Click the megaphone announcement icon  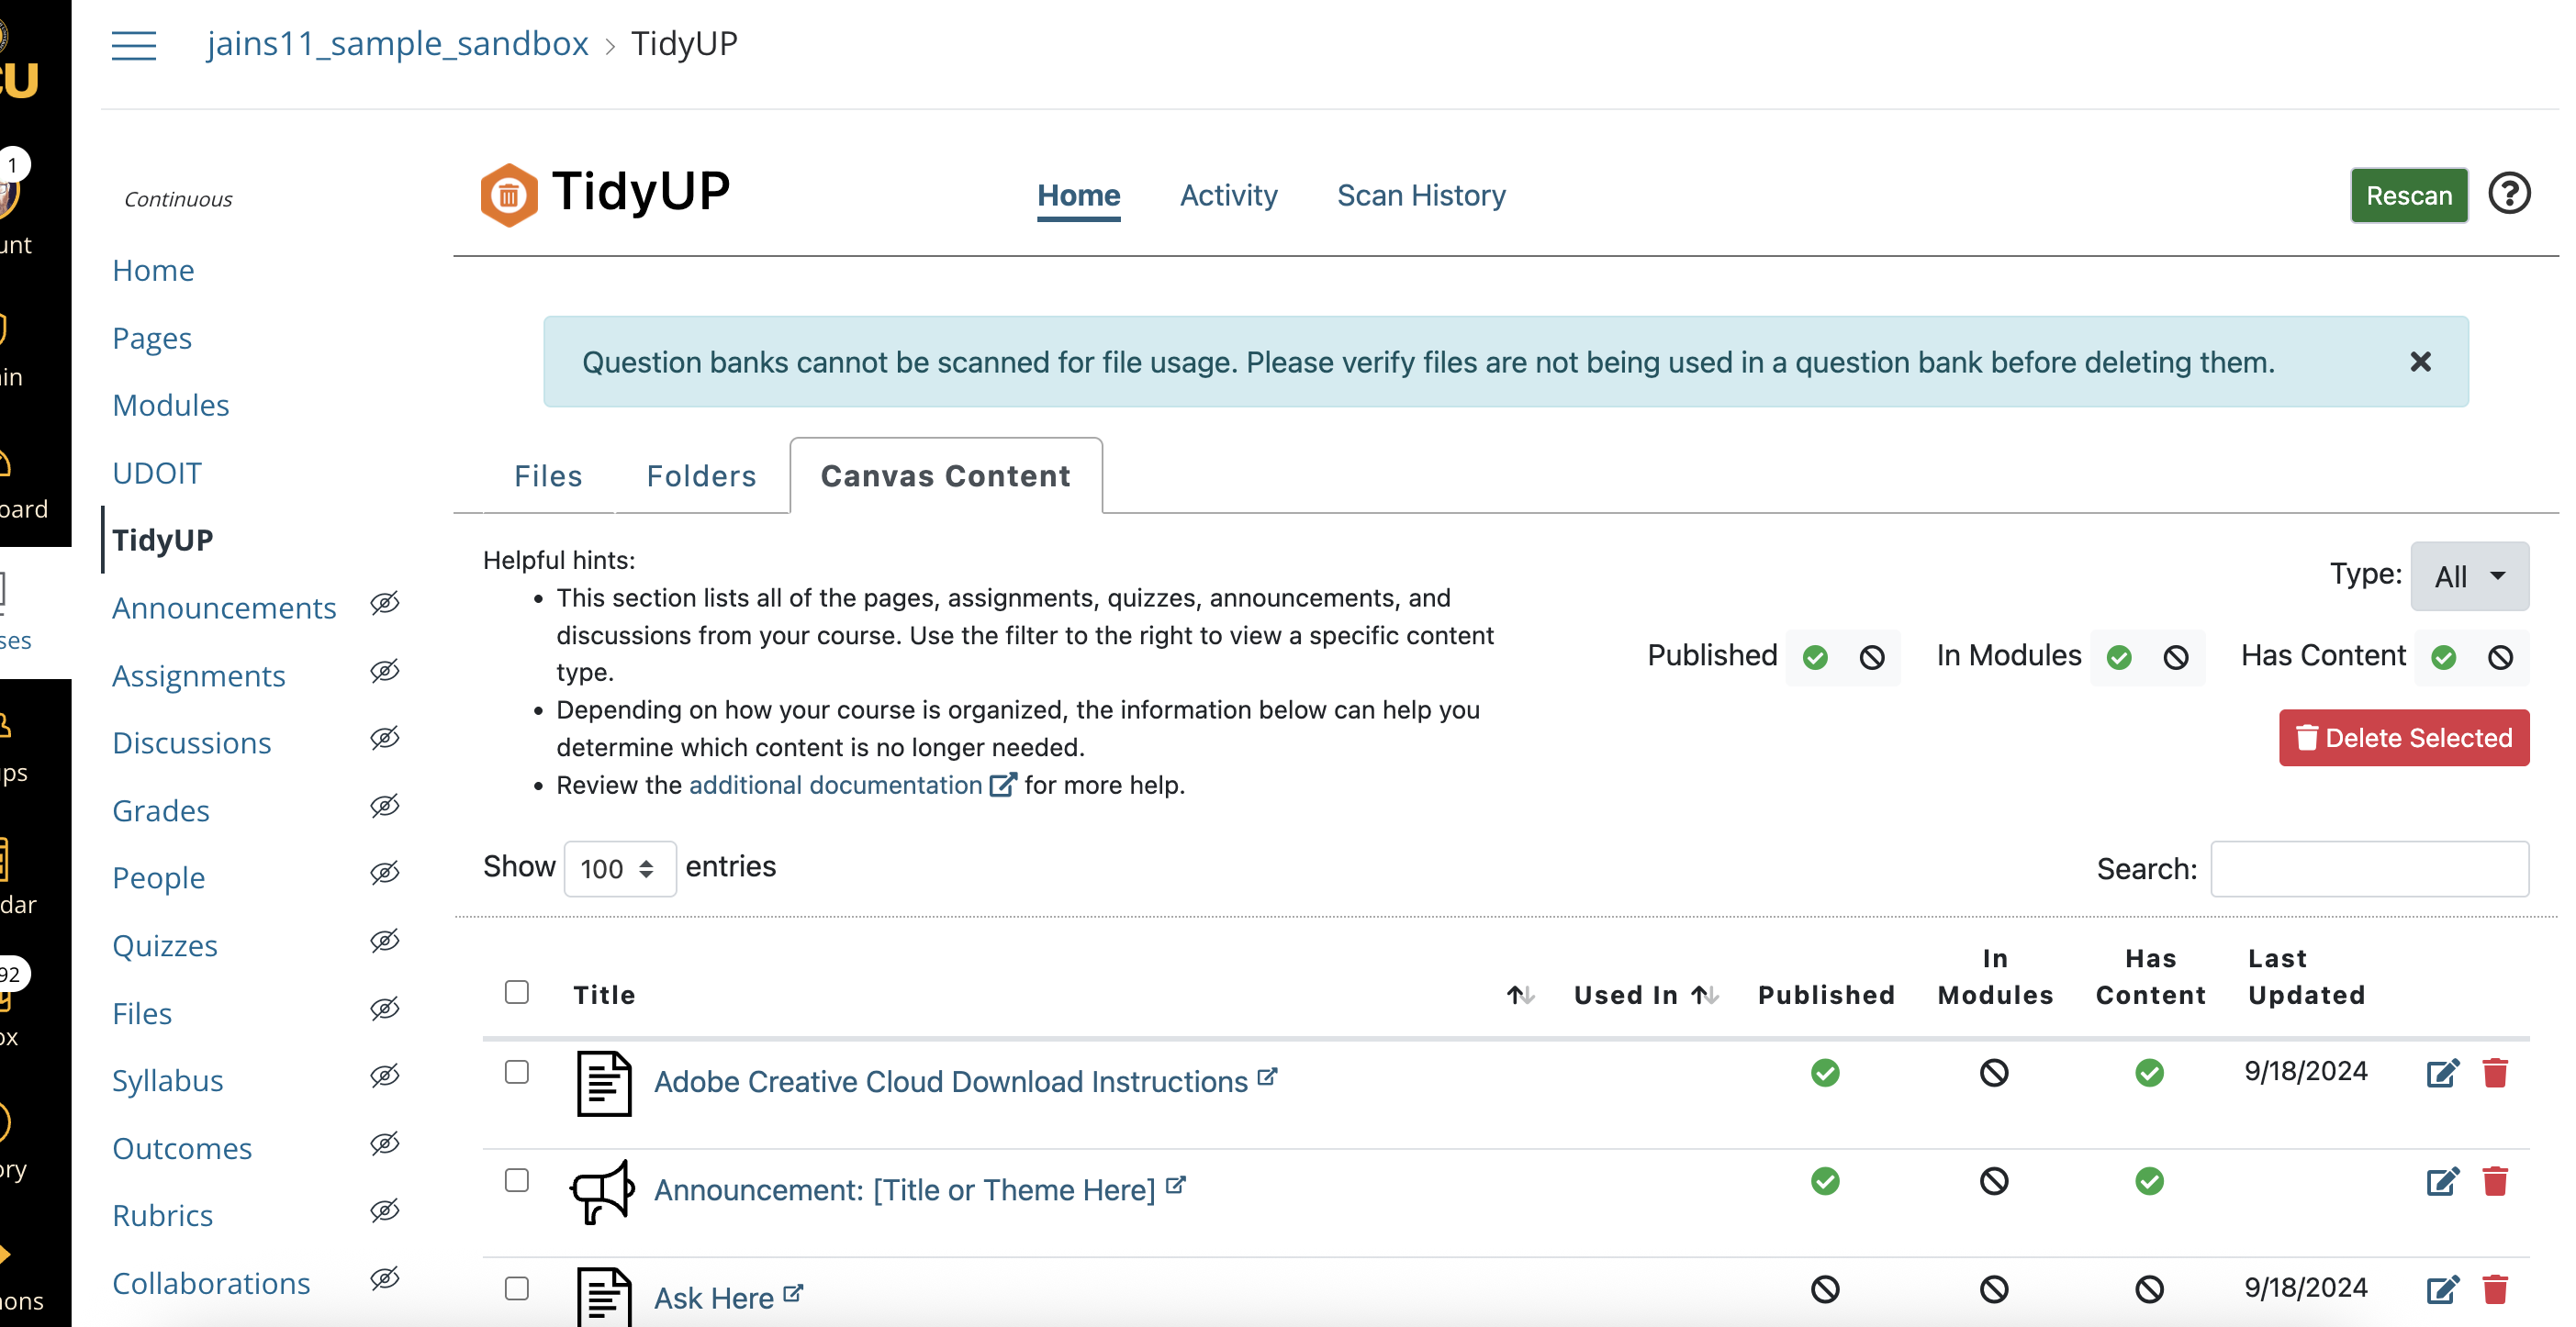[x=602, y=1191]
